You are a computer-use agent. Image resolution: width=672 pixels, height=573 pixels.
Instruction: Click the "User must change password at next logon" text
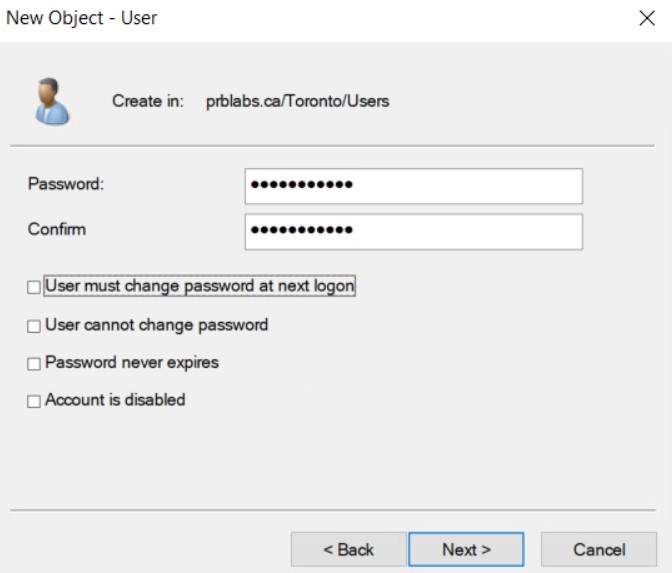coord(200,287)
